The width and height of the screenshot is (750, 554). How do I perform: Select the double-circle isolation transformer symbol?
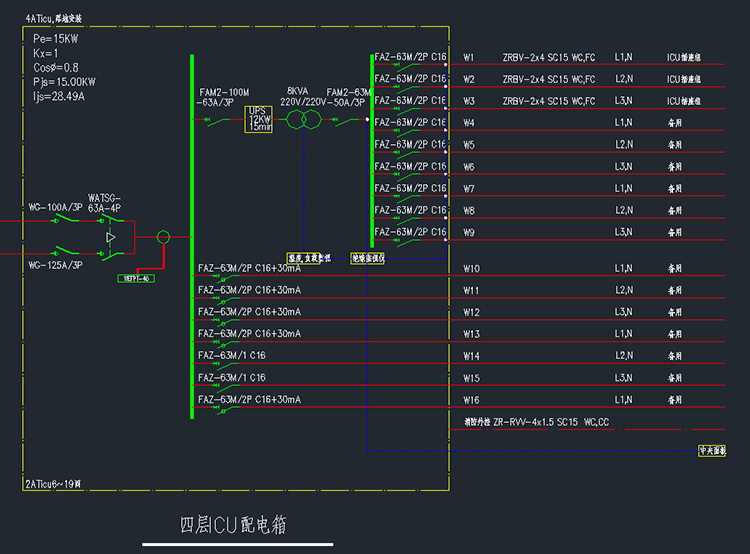pos(304,119)
